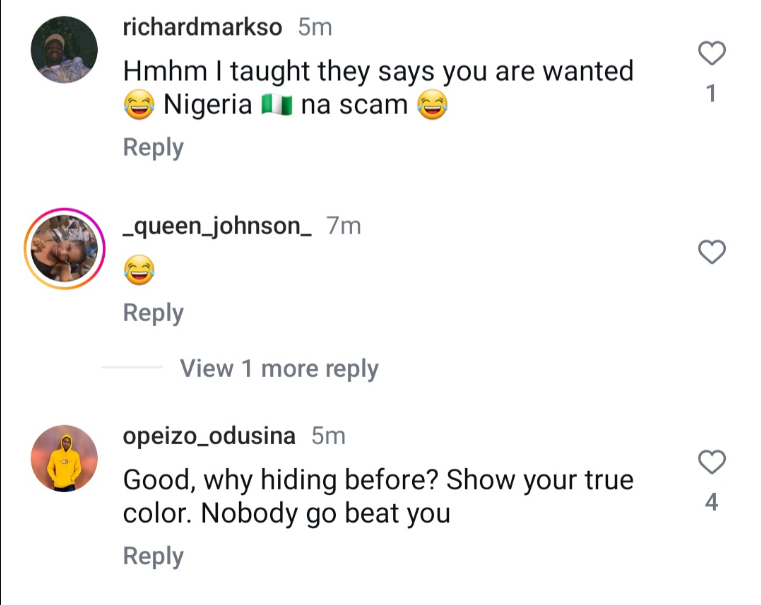Click the Nigeria flag emoji
The width and height of the screenshot is (761, 605).
pyautogui.click(x=276, y=105)
